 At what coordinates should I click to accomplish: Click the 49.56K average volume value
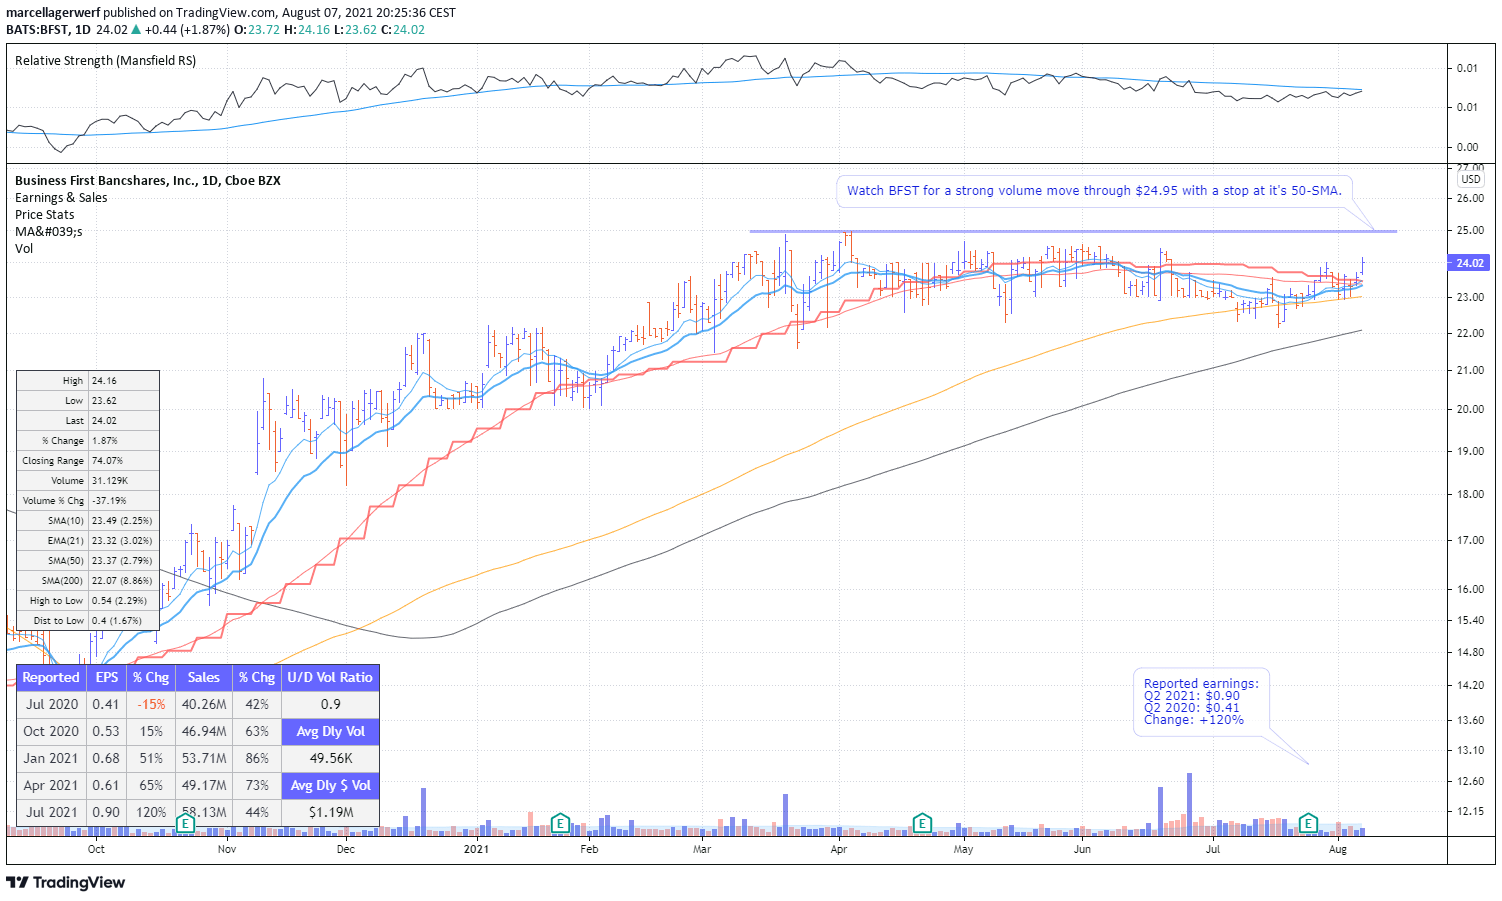330,759
